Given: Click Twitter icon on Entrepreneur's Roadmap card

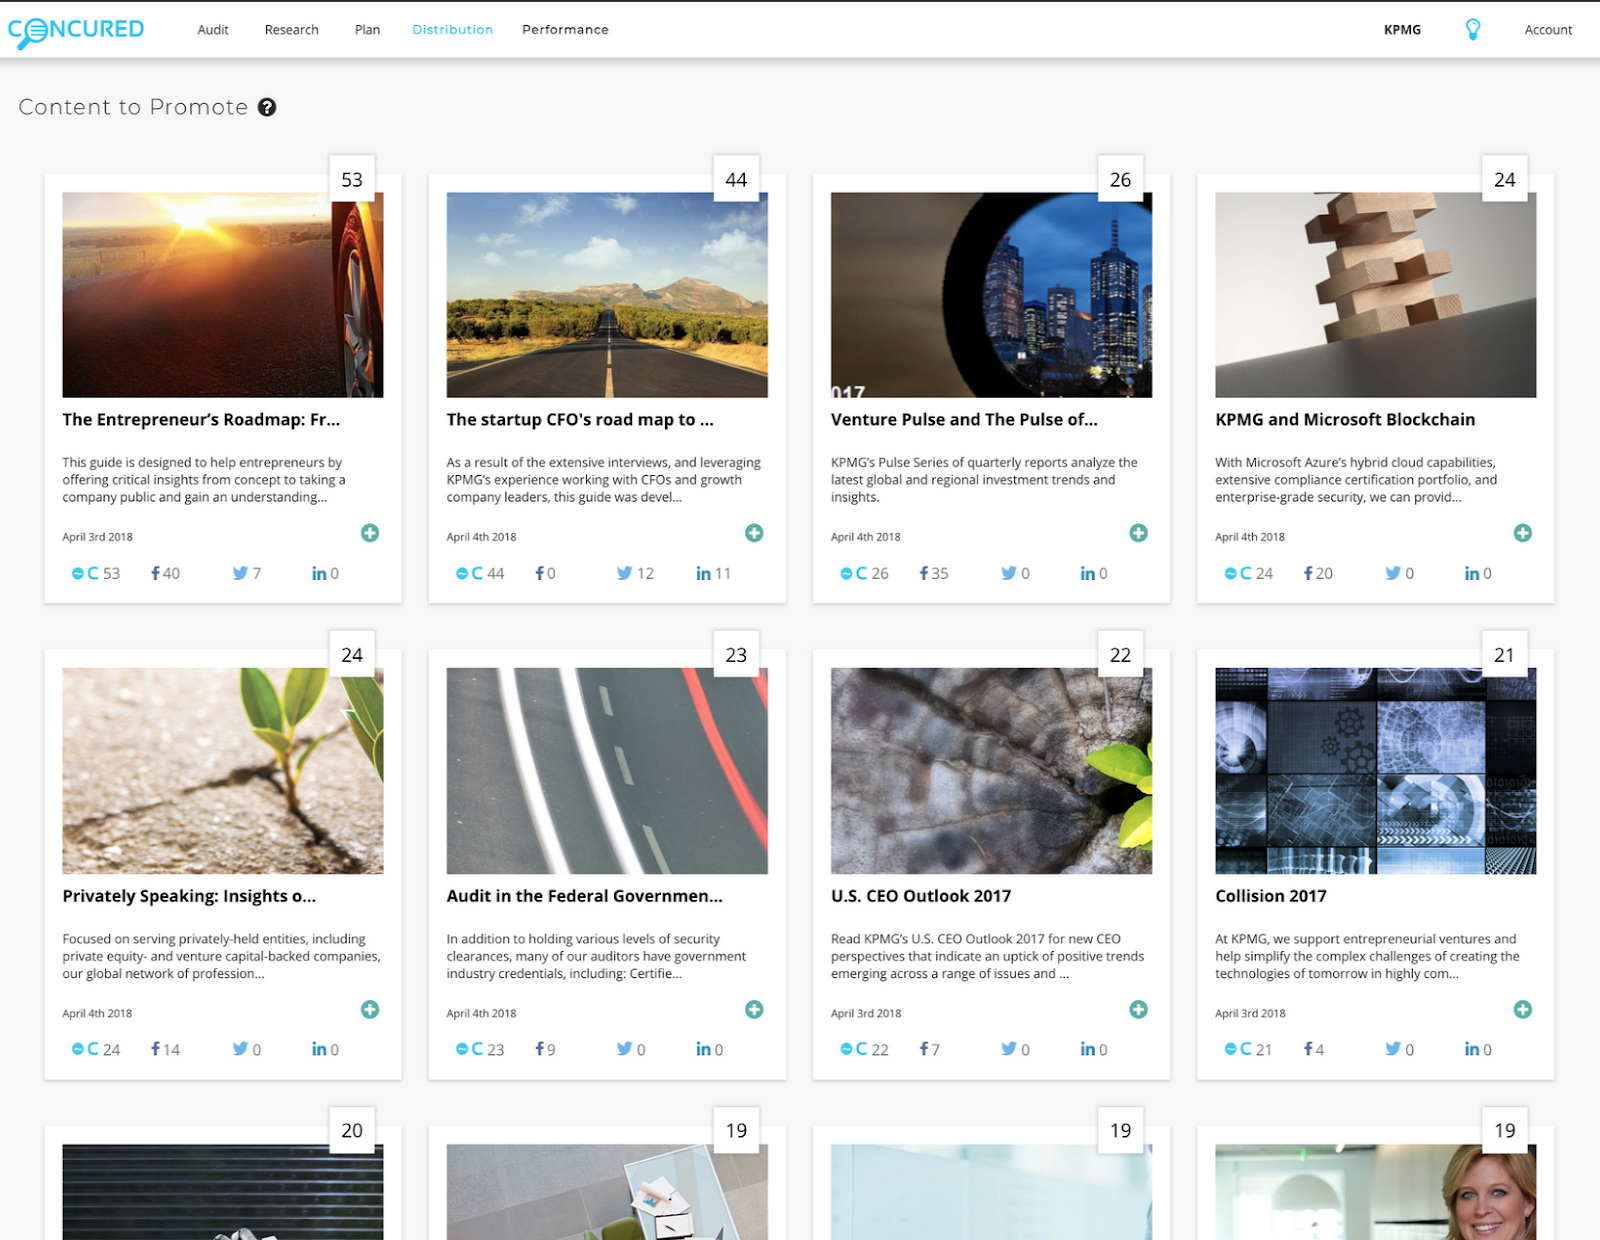Looking at the screenshot, I should point(240,573).
